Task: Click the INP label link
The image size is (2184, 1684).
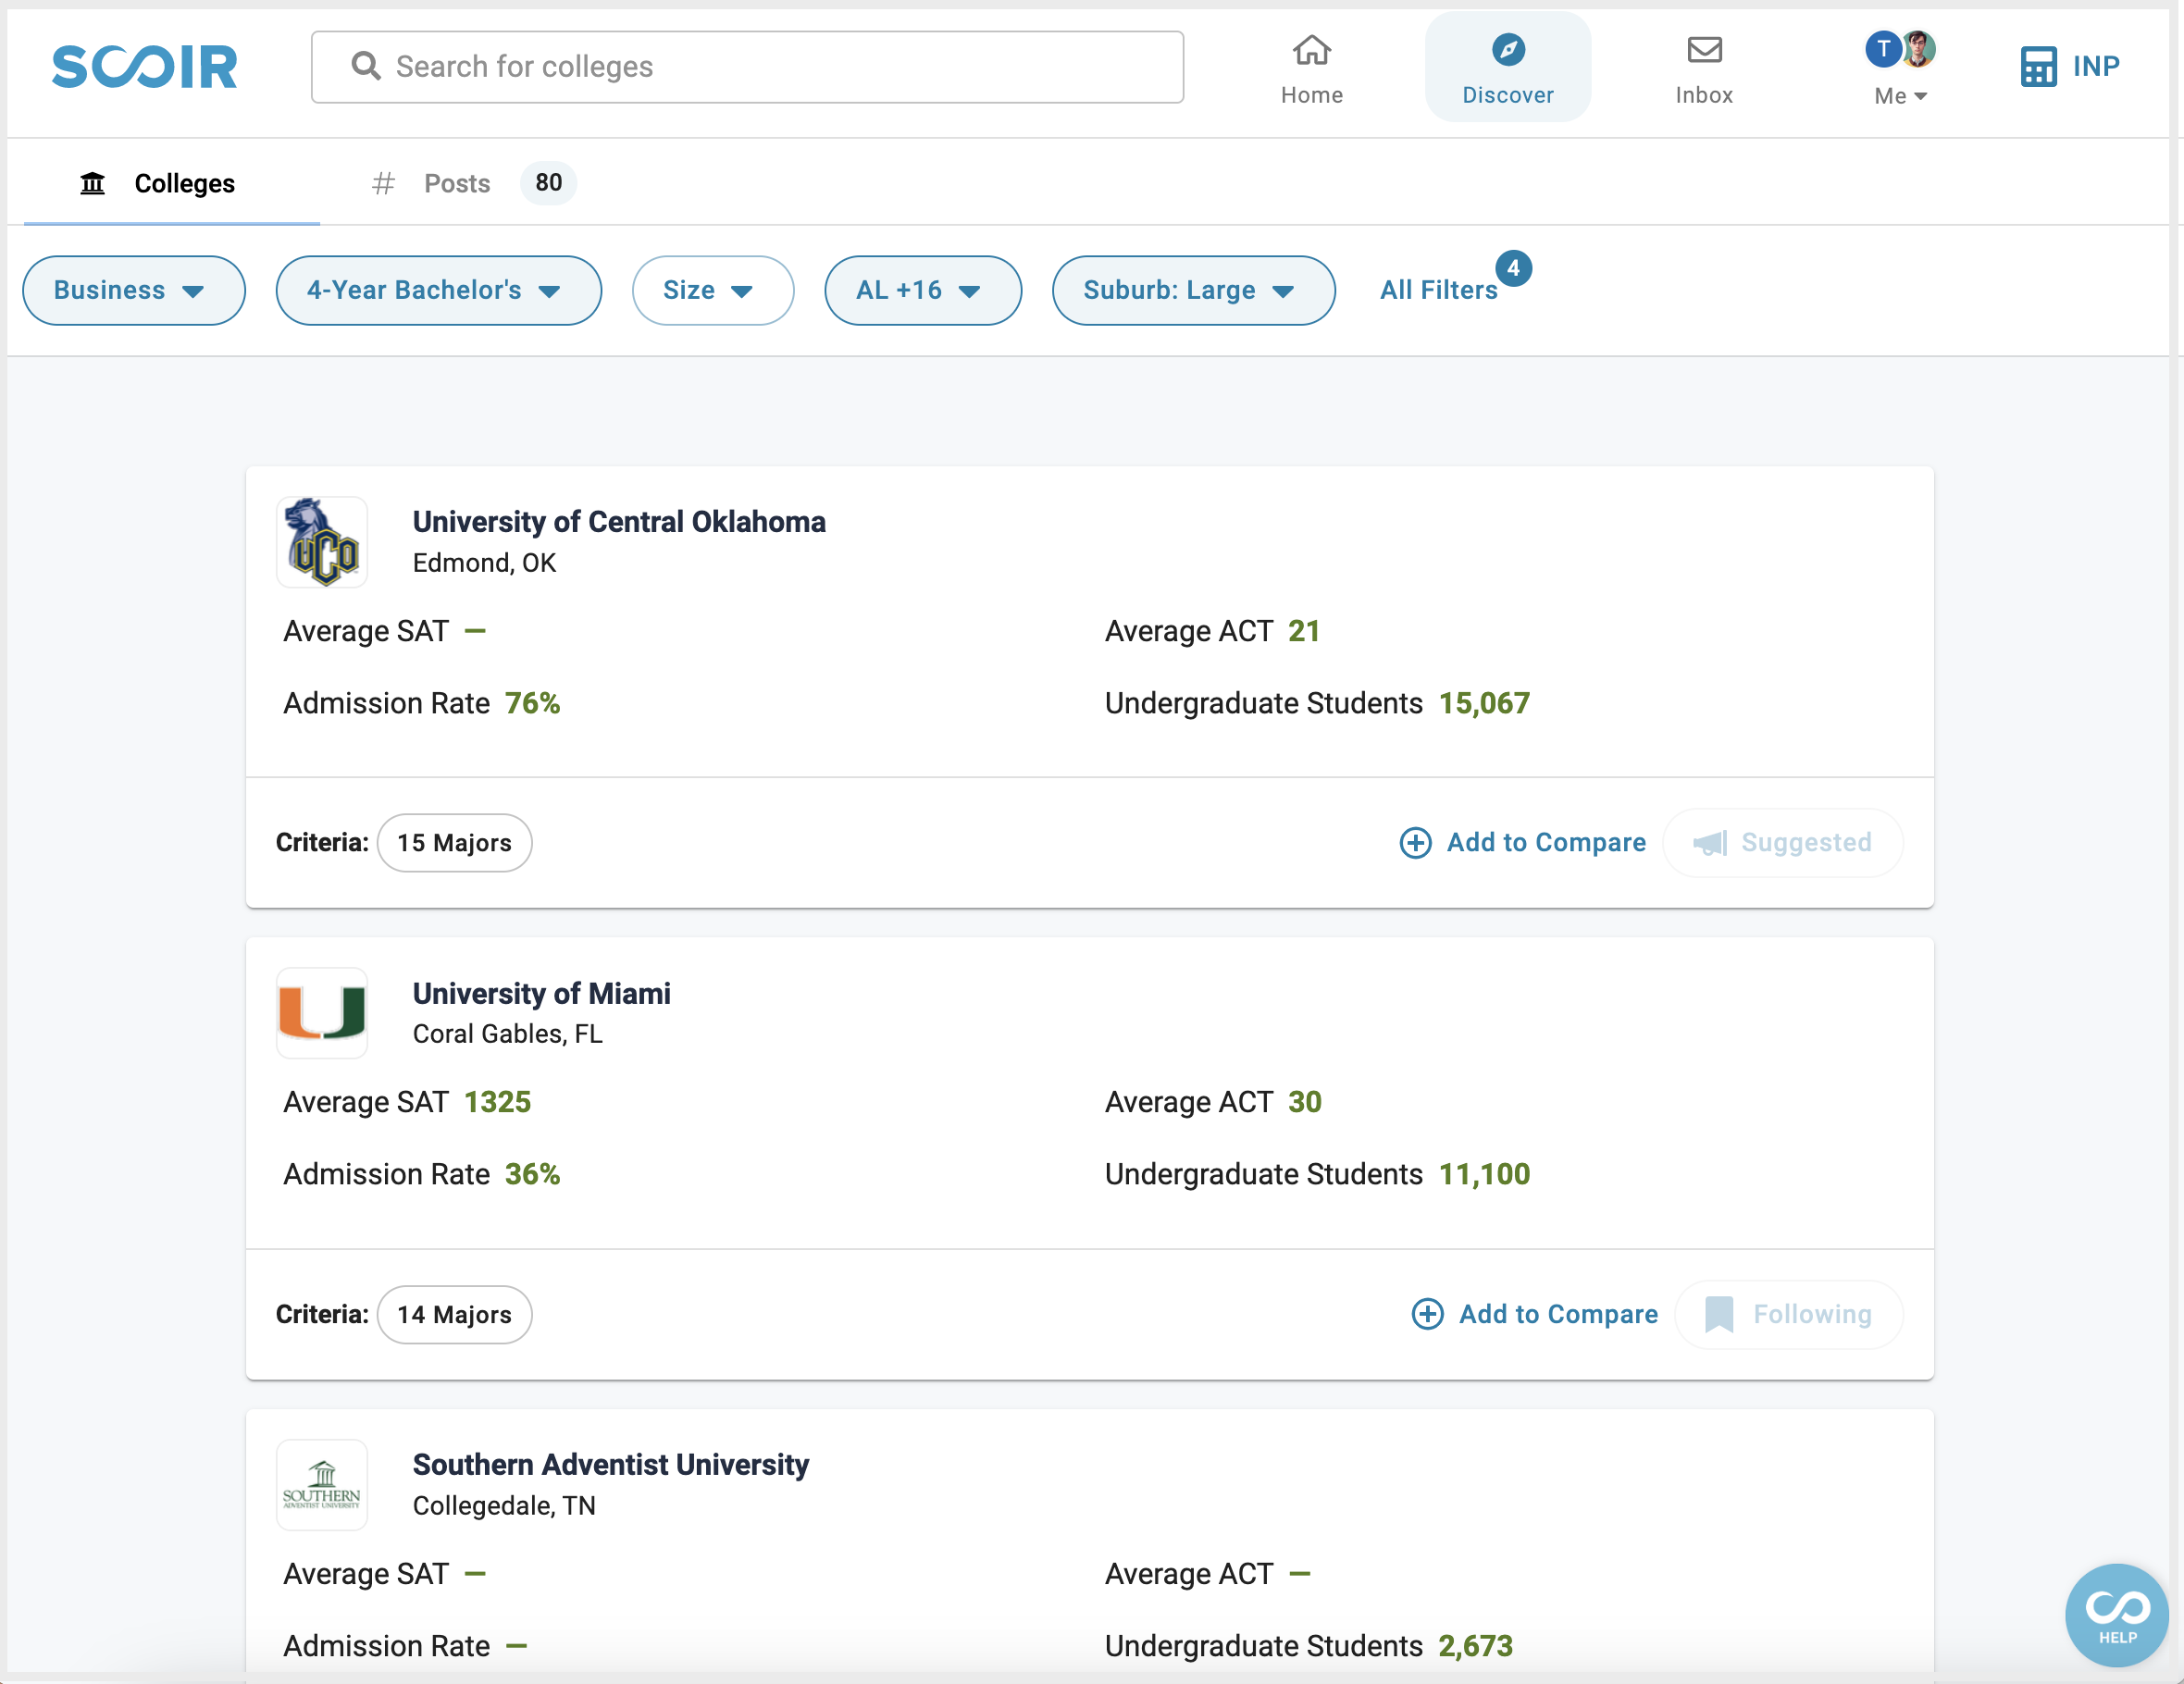Action: (2095, 66)
